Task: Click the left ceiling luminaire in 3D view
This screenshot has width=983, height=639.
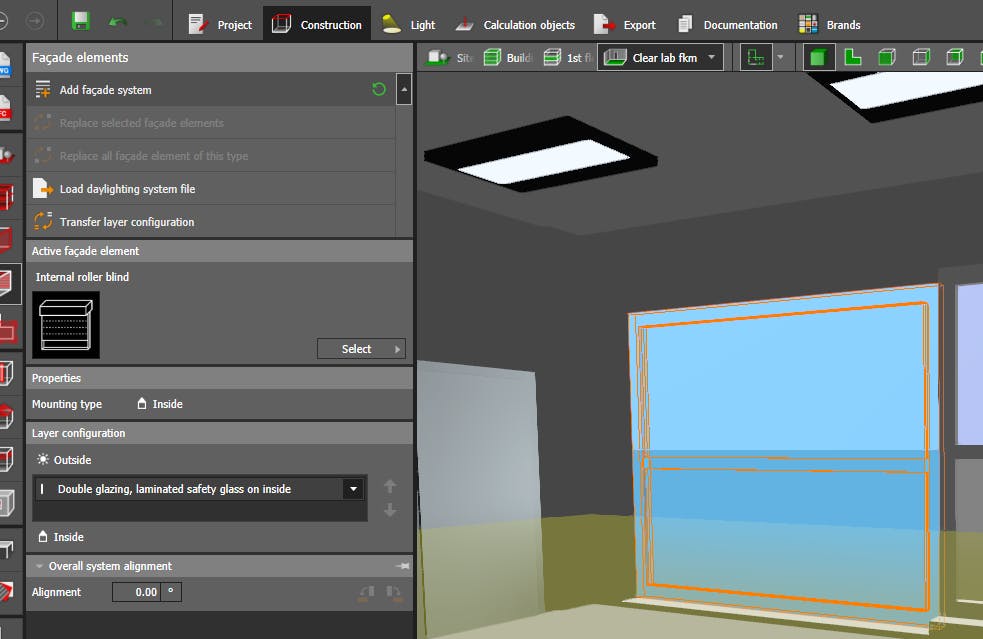Action: point(540,156)
